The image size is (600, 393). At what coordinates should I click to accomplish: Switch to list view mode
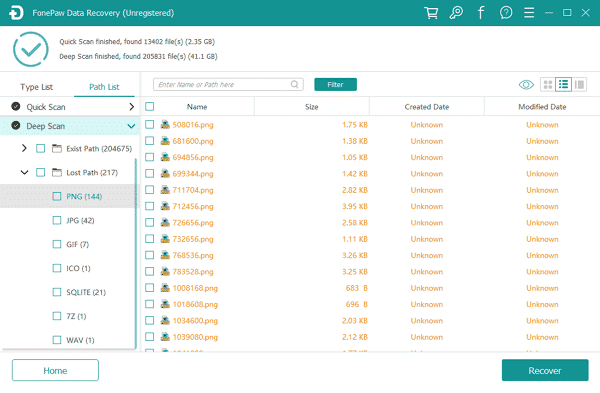pyautogui.click(x=563, y=85)
